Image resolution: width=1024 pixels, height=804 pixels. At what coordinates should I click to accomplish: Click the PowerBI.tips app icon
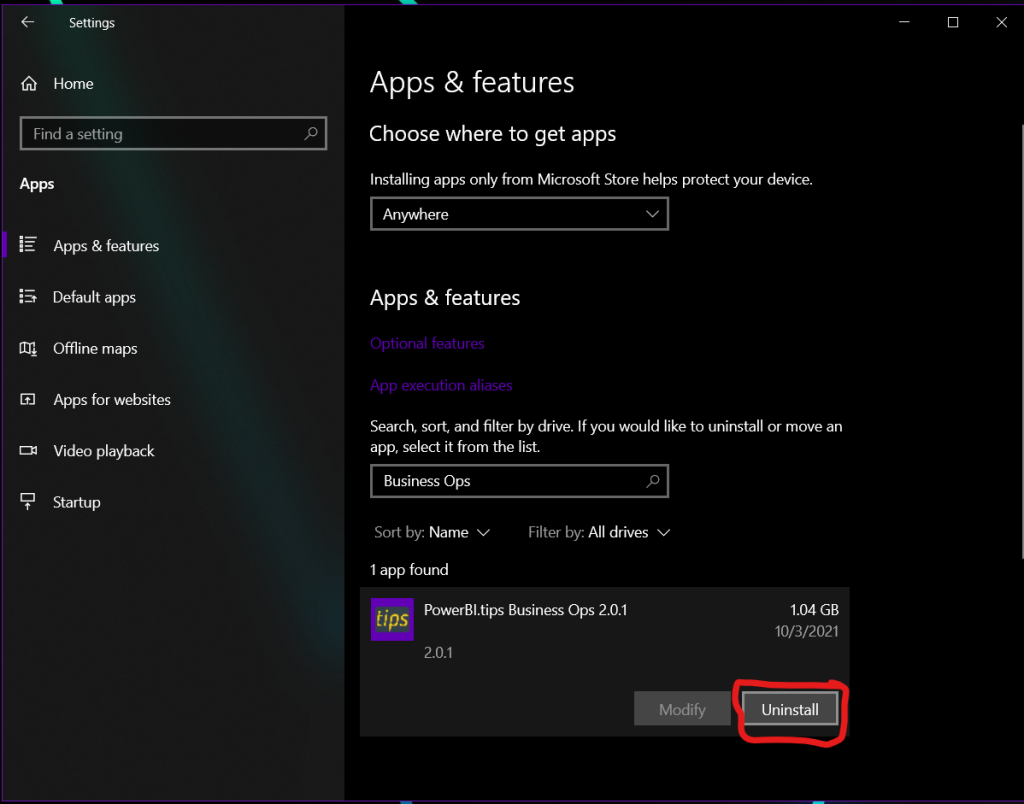click(x=392, y=619)
